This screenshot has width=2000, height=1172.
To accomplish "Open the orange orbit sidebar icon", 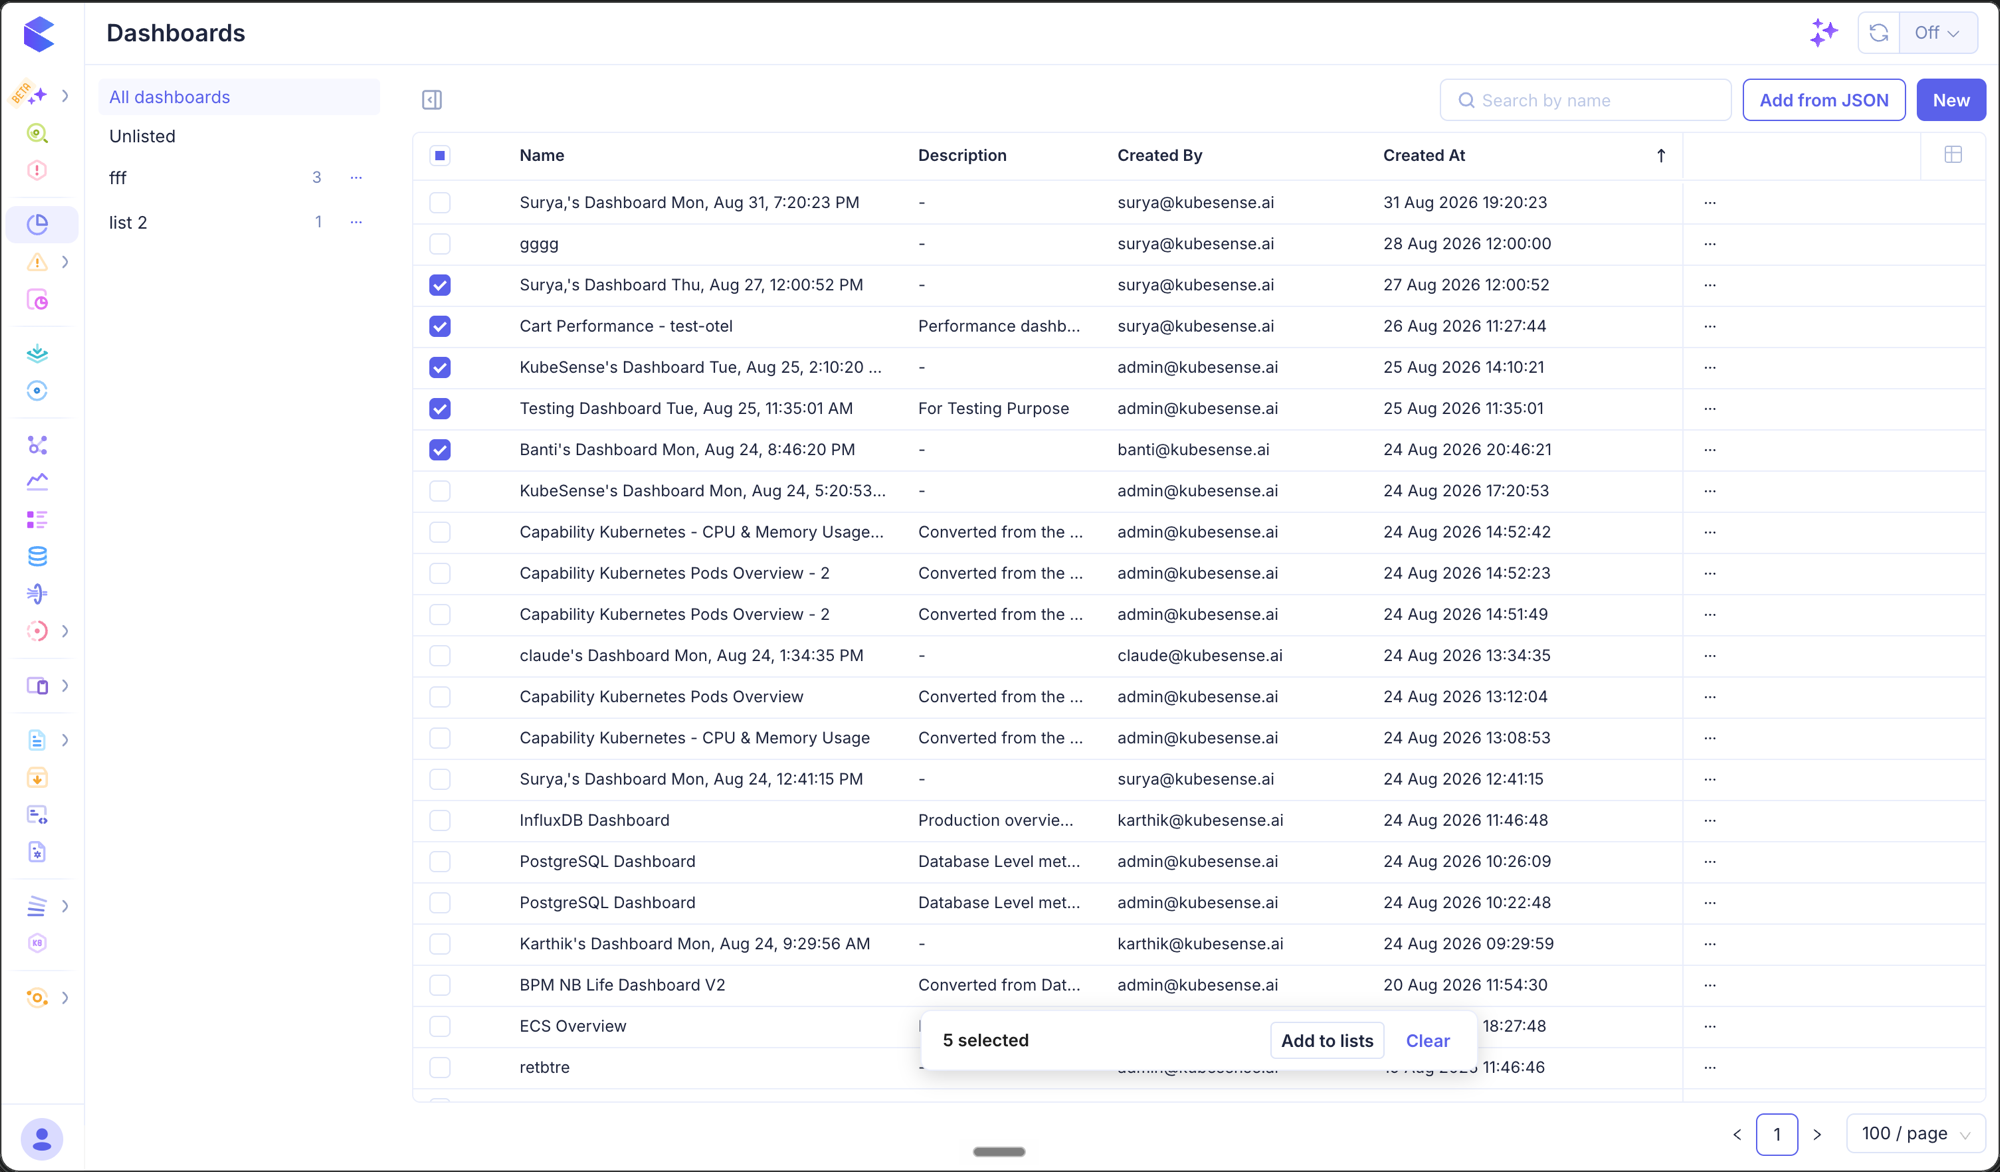I will coord(37,997).
